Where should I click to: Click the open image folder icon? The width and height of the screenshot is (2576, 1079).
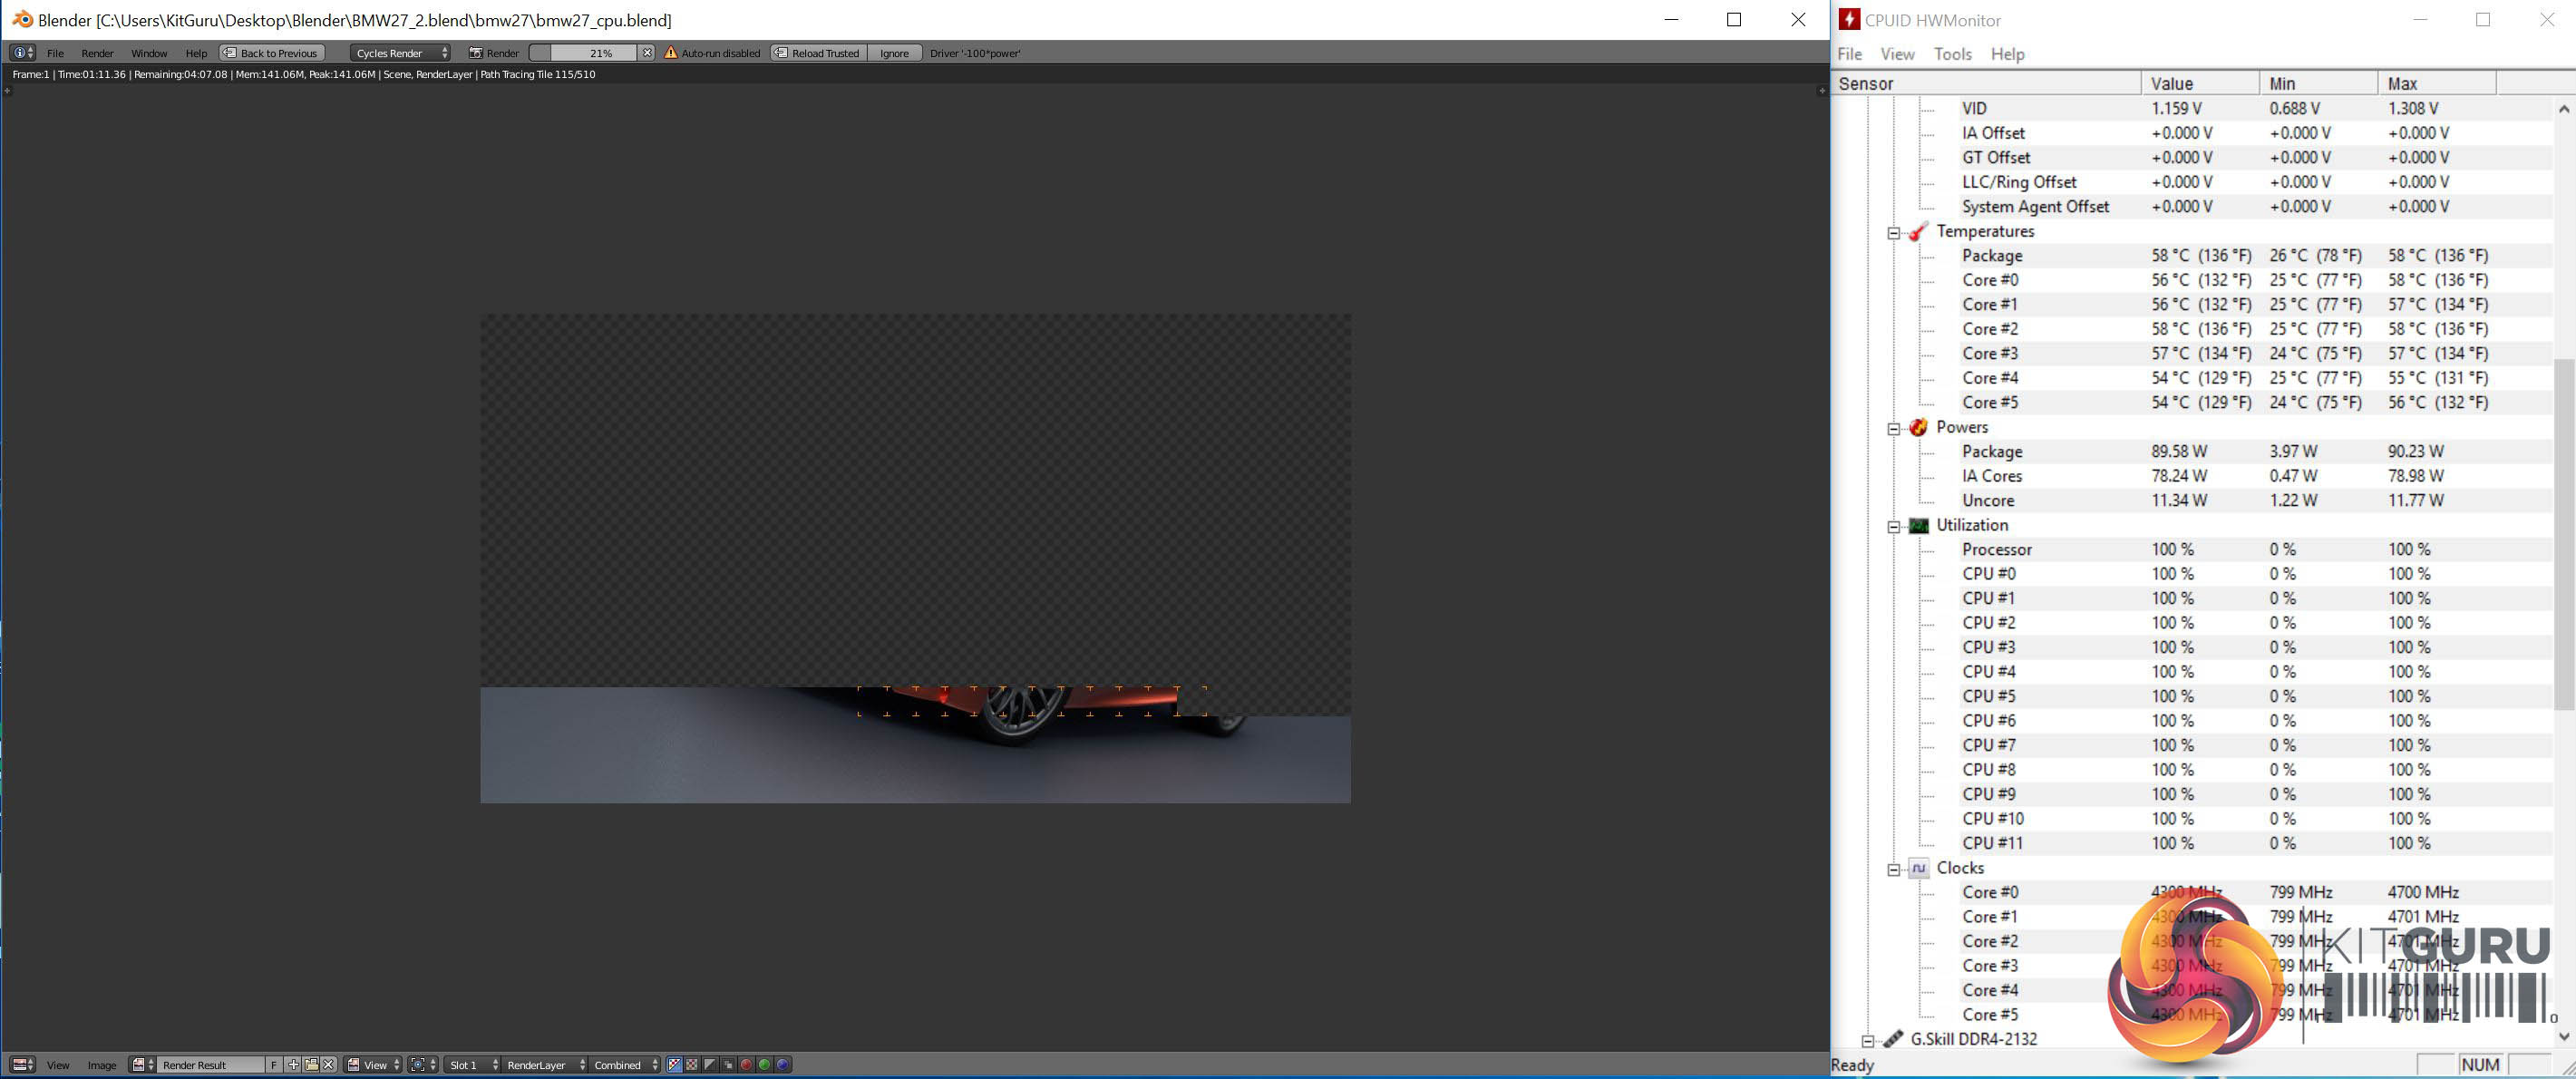tap(311, 1064)
